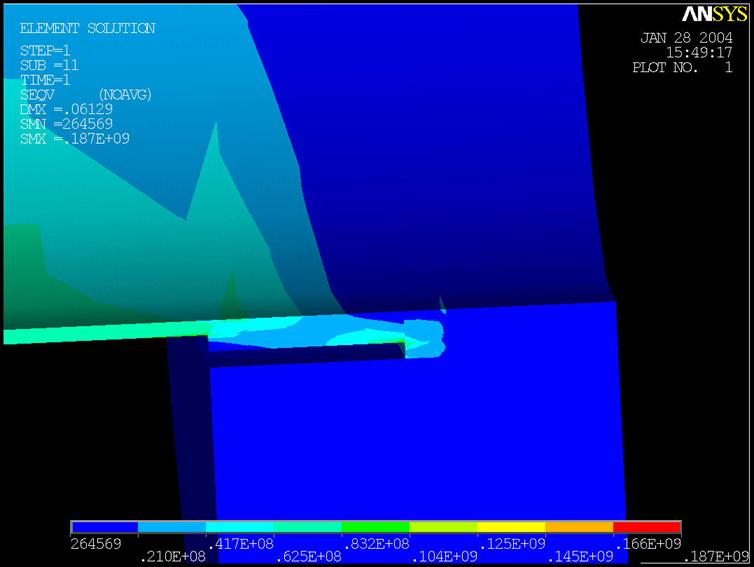Screen dimensions: 754x567
Task: Click the STEP=1 label
Action: pyautogui.click(x=45, y=50)
